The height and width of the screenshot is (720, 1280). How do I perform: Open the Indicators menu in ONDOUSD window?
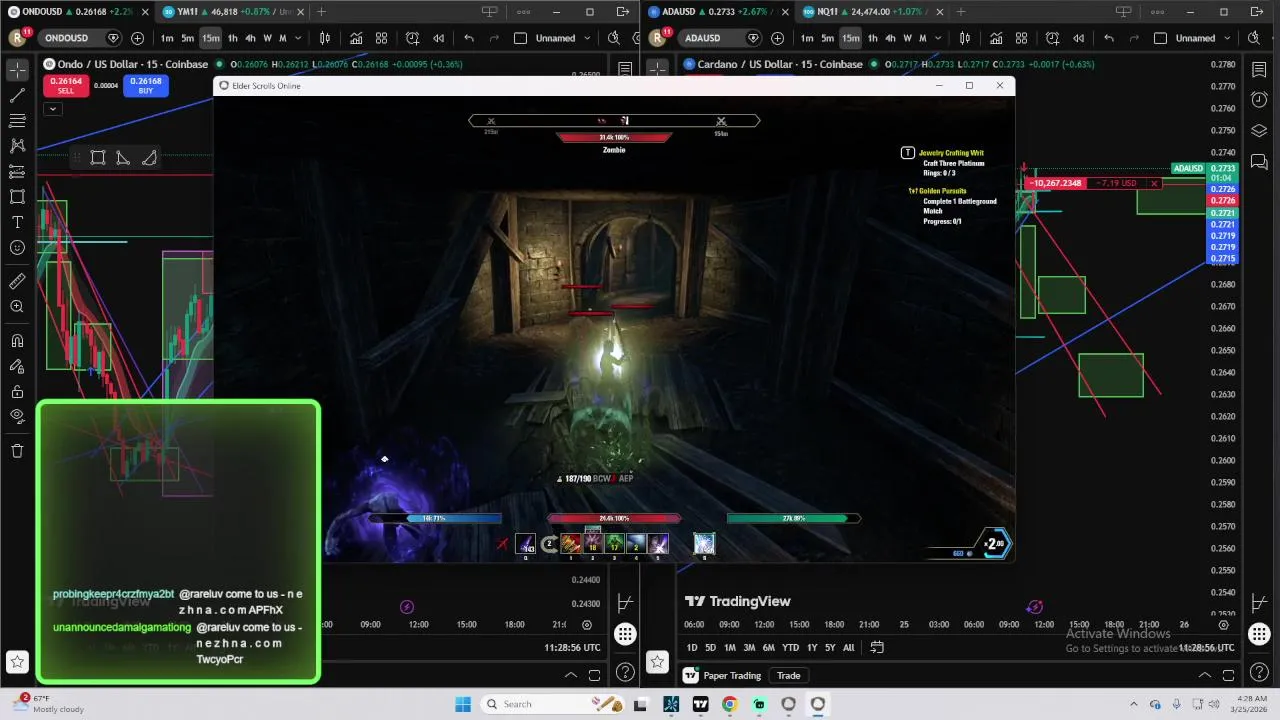(356, 38)
